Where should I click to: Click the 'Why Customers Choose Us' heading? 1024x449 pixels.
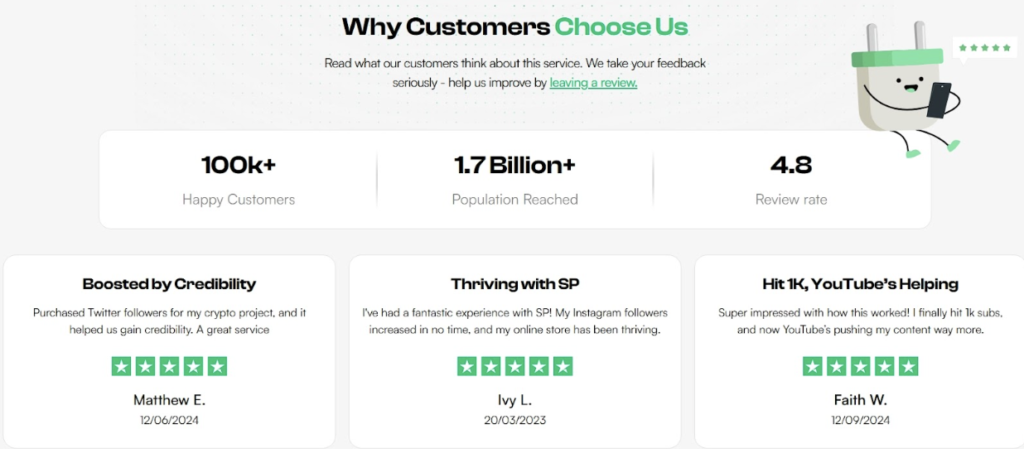pos(515,25)
